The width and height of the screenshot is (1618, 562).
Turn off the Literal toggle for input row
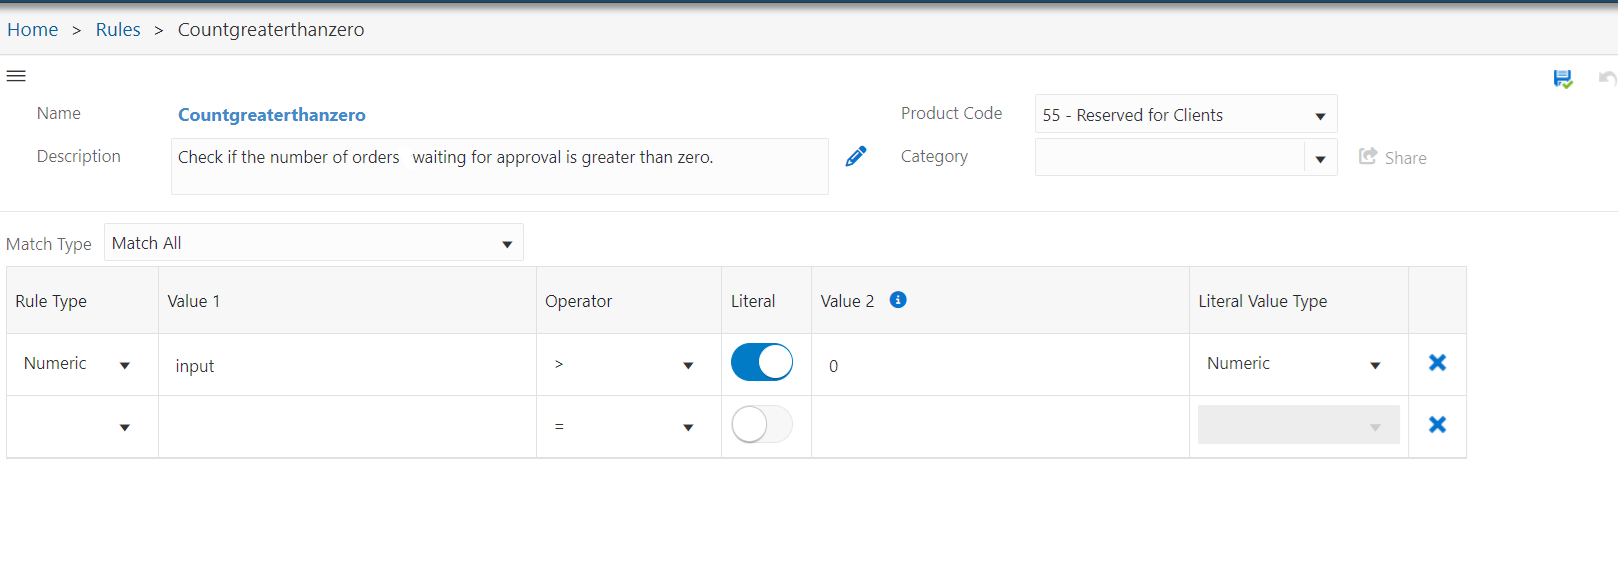click(x=762, y=362)
